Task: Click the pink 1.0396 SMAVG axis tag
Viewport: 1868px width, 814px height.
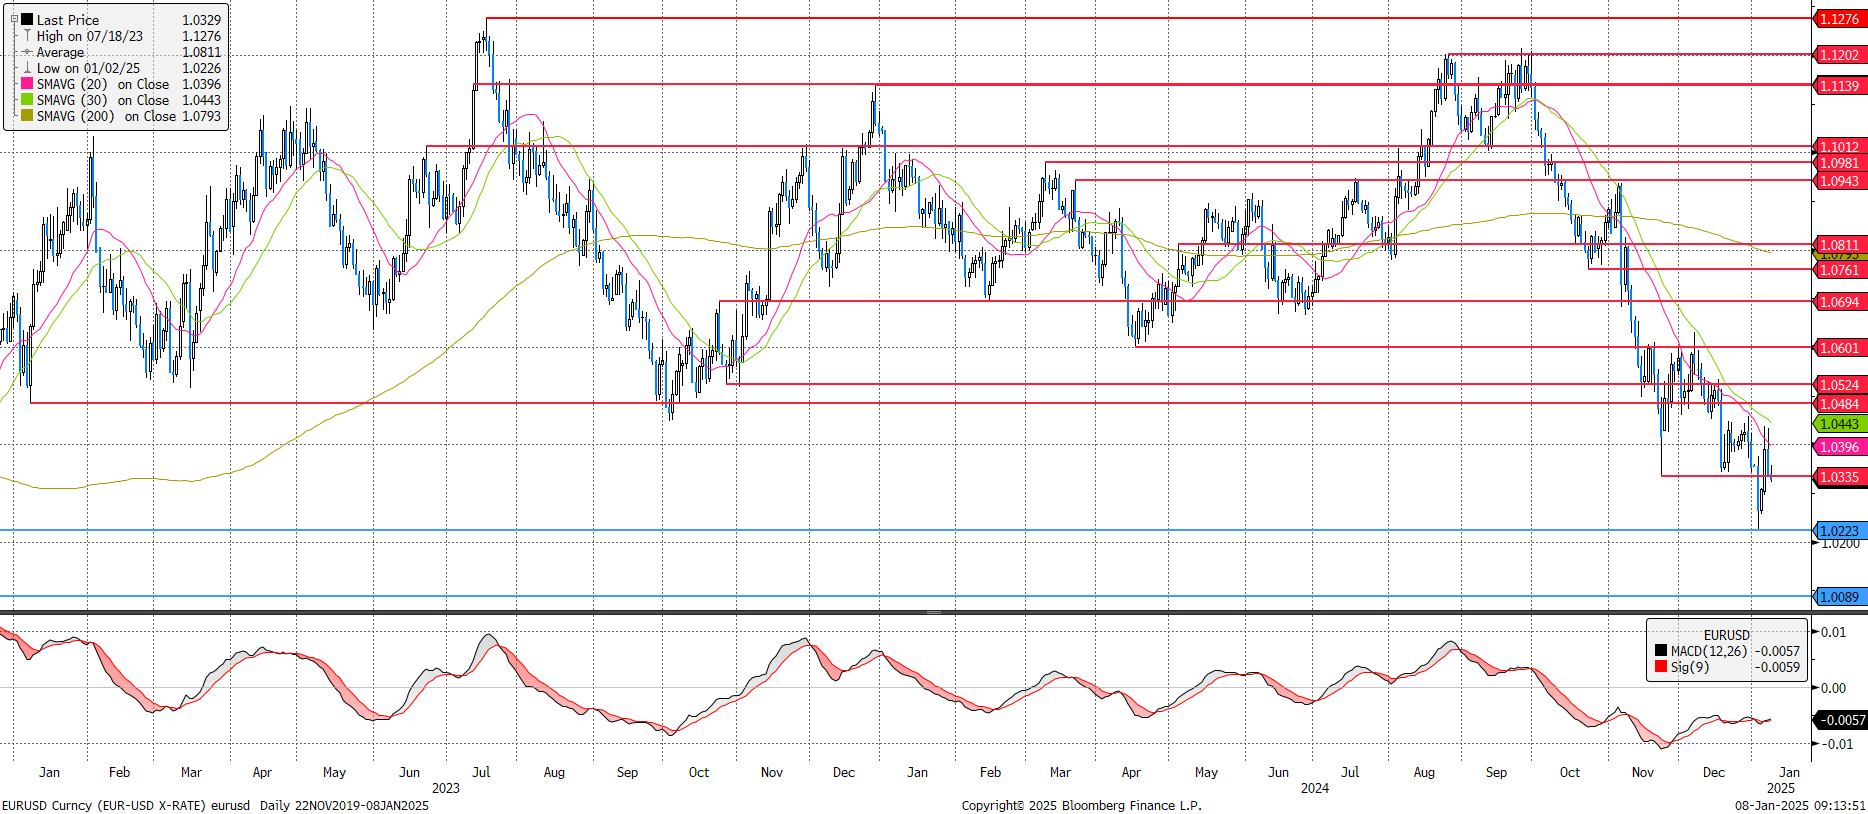Action: coord(1839,447)
